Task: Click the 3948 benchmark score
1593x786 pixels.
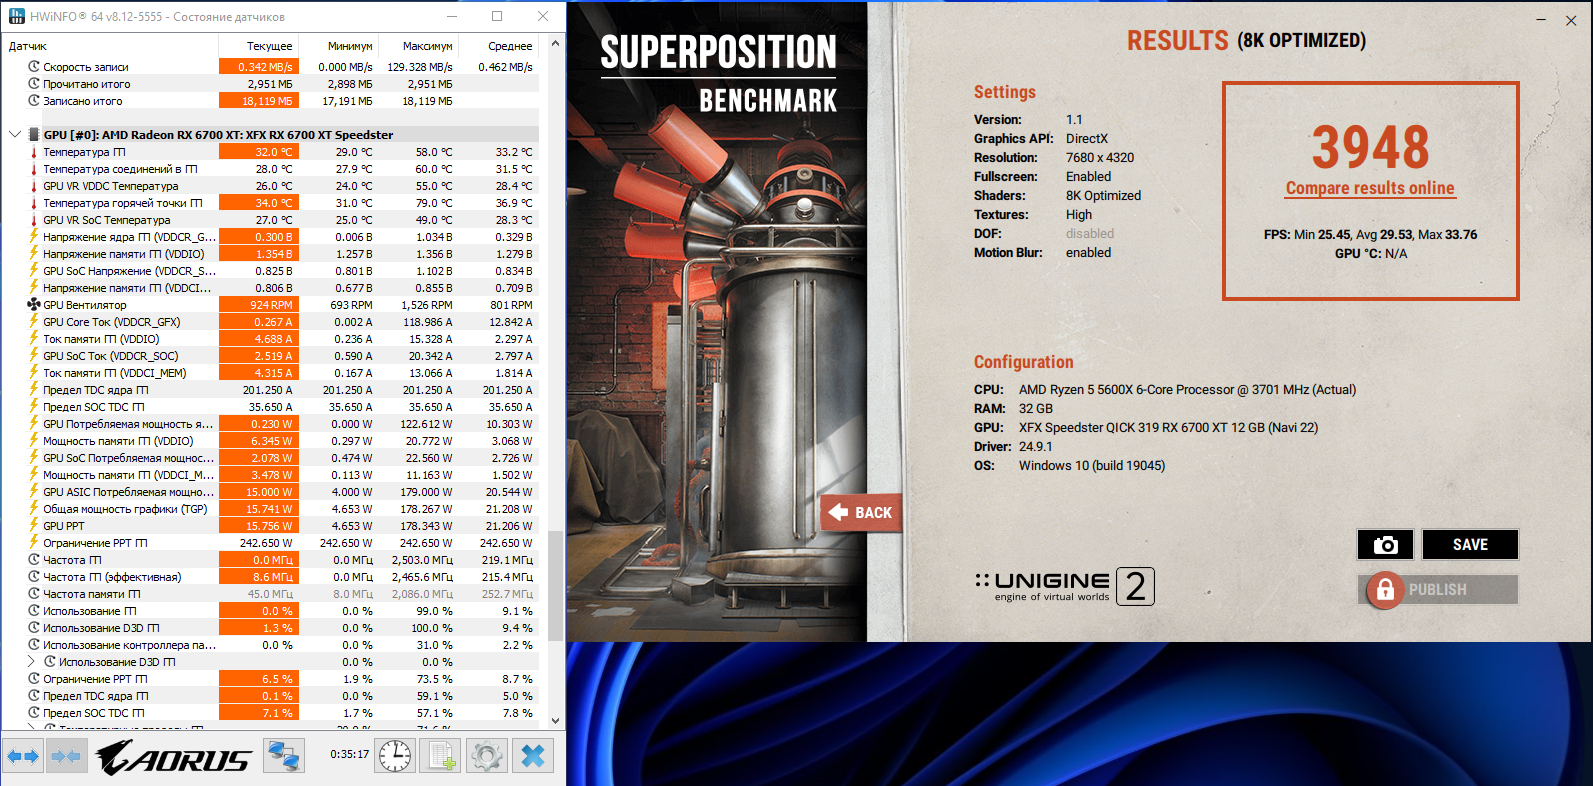Action: click(1370, 147)
